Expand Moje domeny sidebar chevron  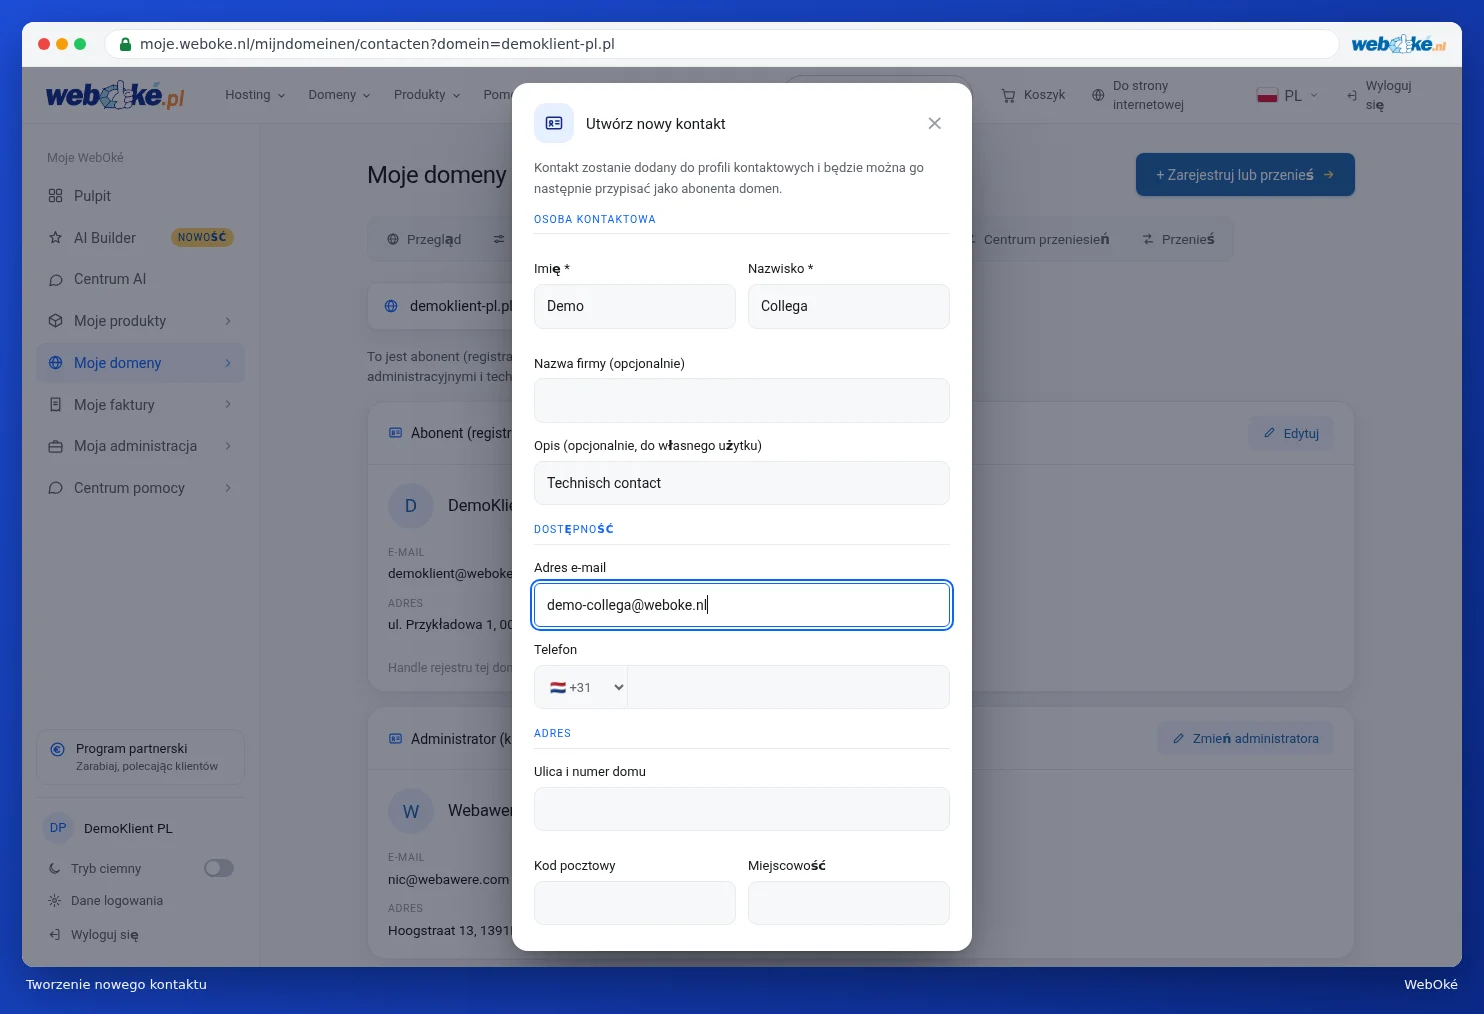pos(228,363)
